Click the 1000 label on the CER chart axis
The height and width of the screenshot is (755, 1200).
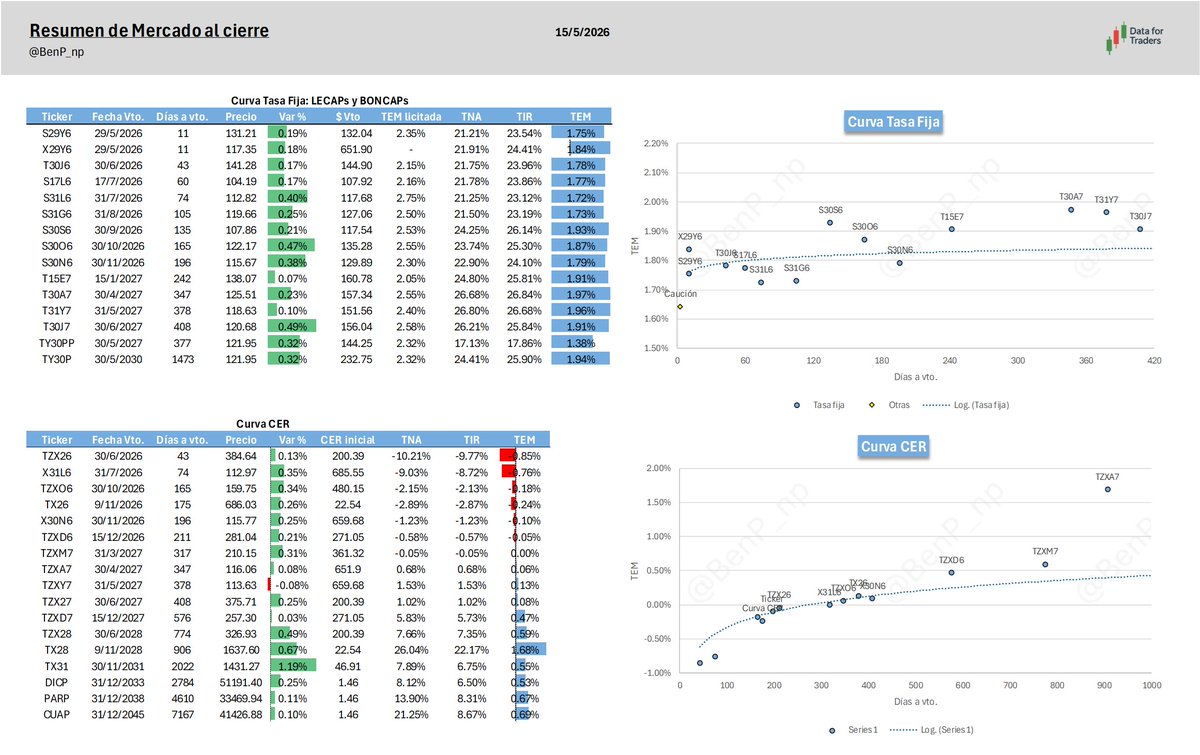(x=1151, y=685)
